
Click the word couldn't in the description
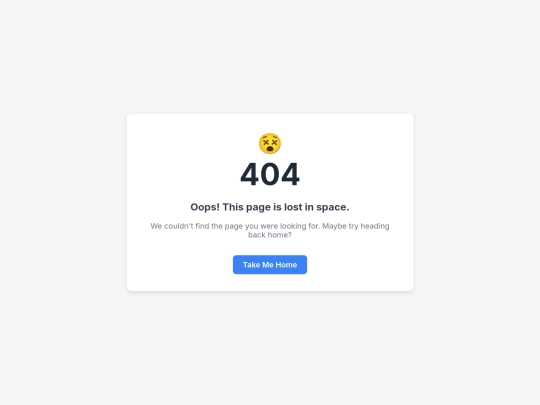pos(178,226)
